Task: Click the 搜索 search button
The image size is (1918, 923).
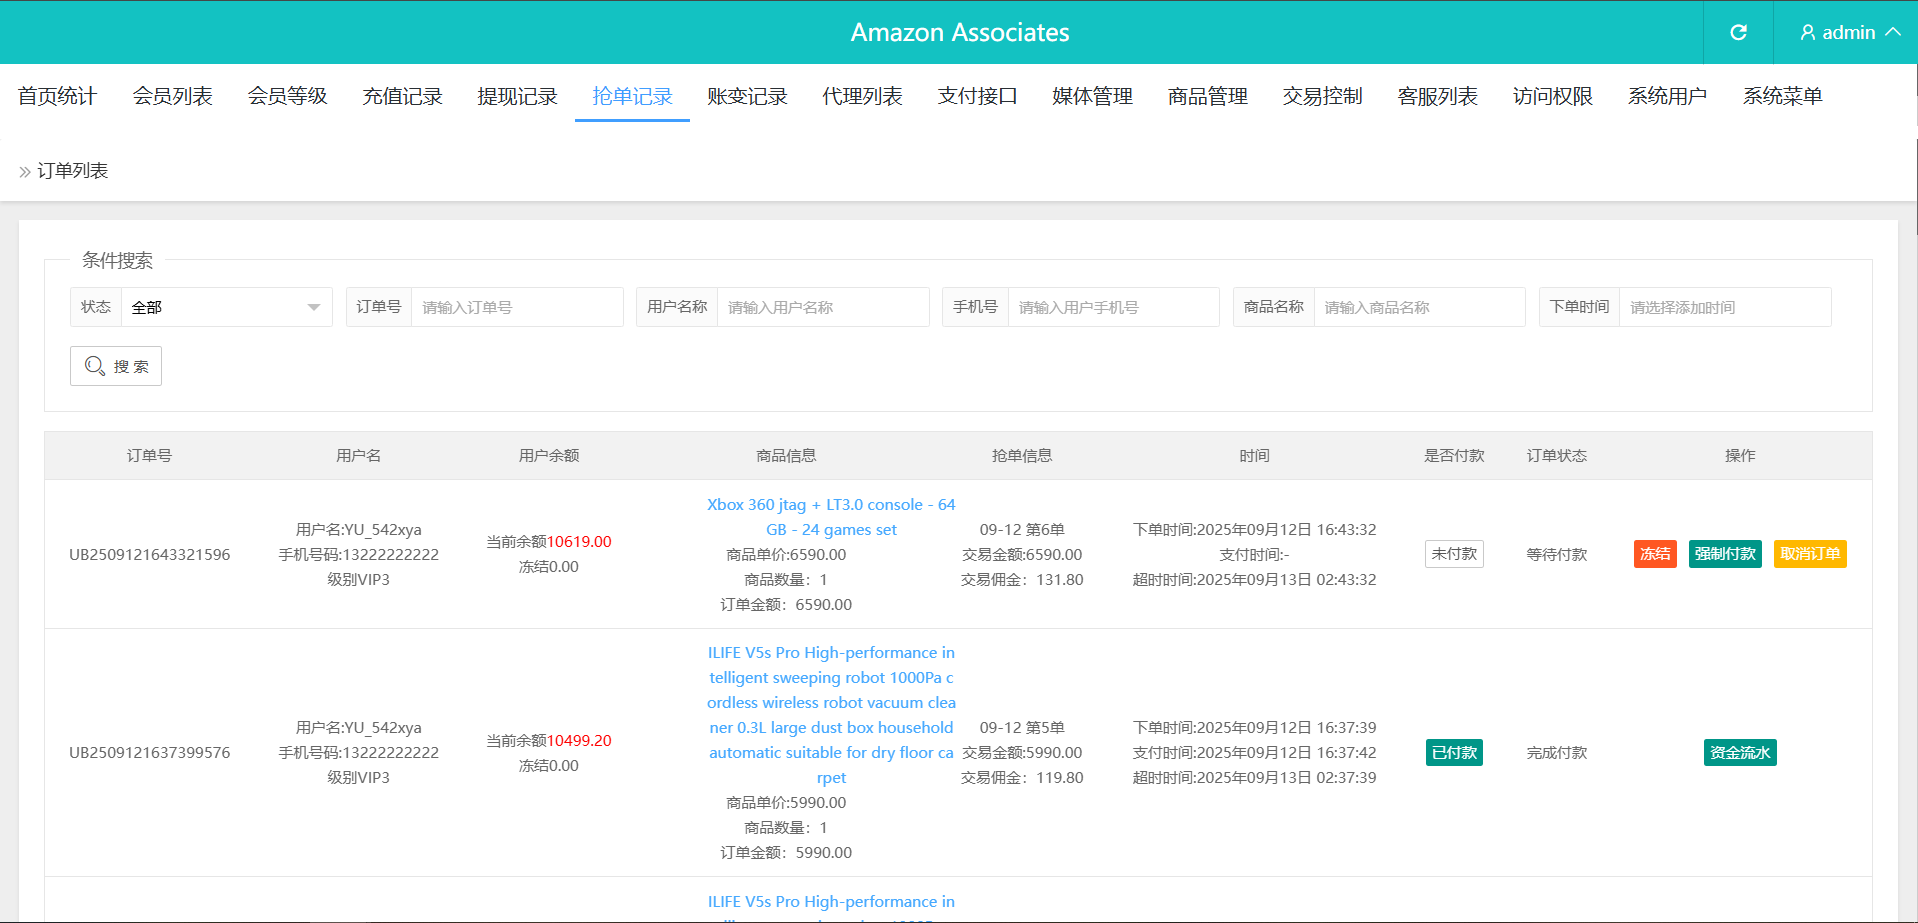Action: pos(116,366)
